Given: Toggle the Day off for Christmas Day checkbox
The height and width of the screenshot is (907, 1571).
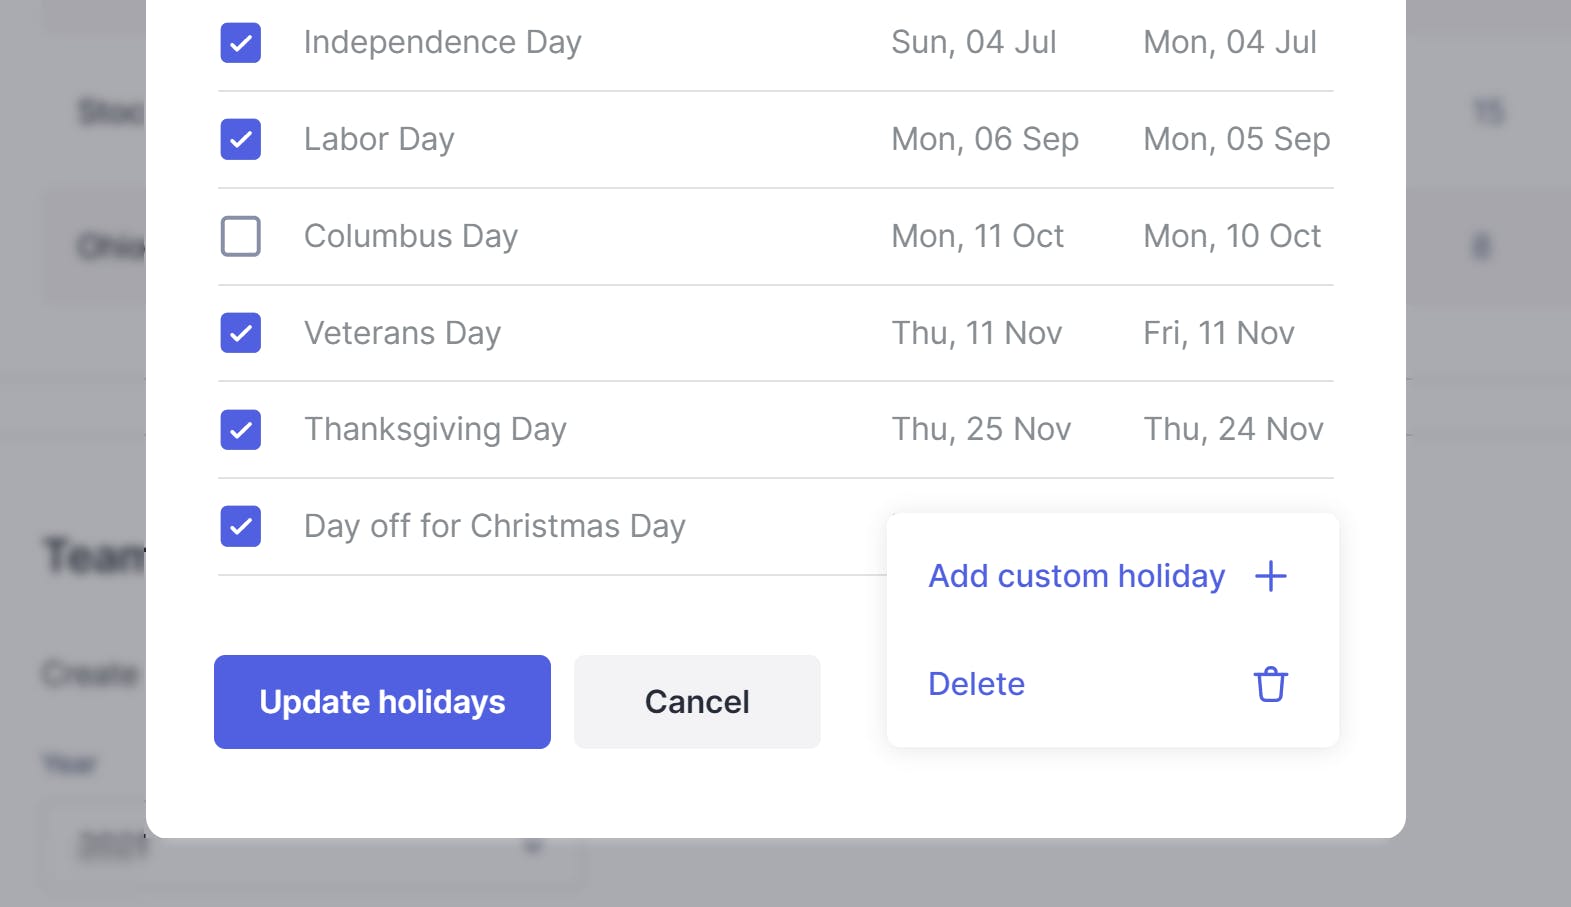Looking at the screenshot, I should pyautogui.click(x=241, y=527).
